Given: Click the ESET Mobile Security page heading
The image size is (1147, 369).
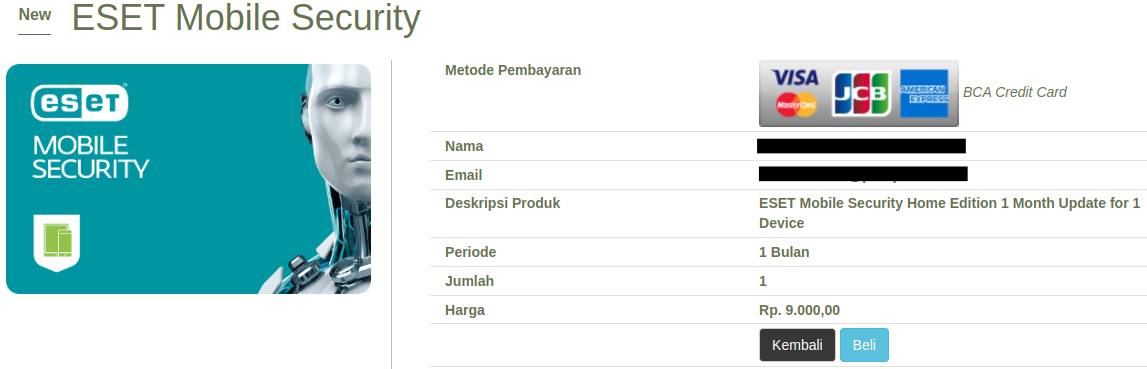Looking at the screenshot, I should click(246, 18).
